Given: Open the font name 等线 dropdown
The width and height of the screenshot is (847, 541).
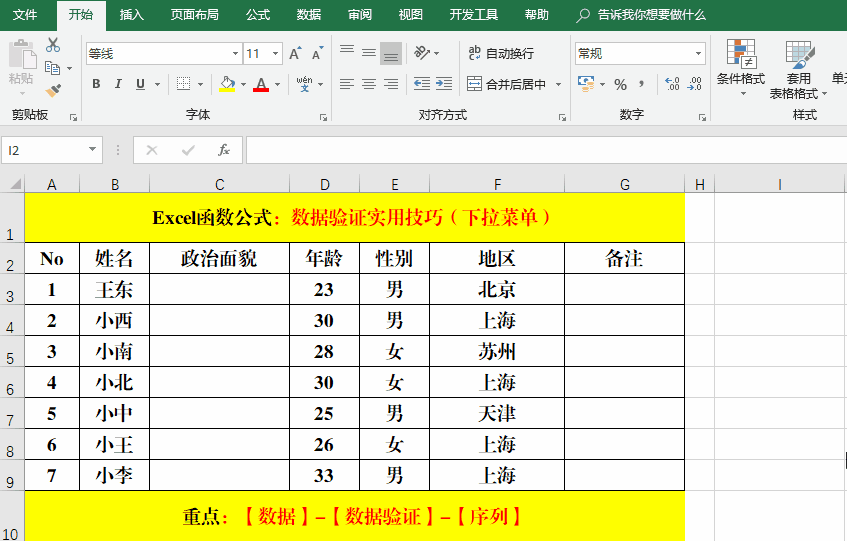Looking at the screenshot, I should (x=236, y=53).
